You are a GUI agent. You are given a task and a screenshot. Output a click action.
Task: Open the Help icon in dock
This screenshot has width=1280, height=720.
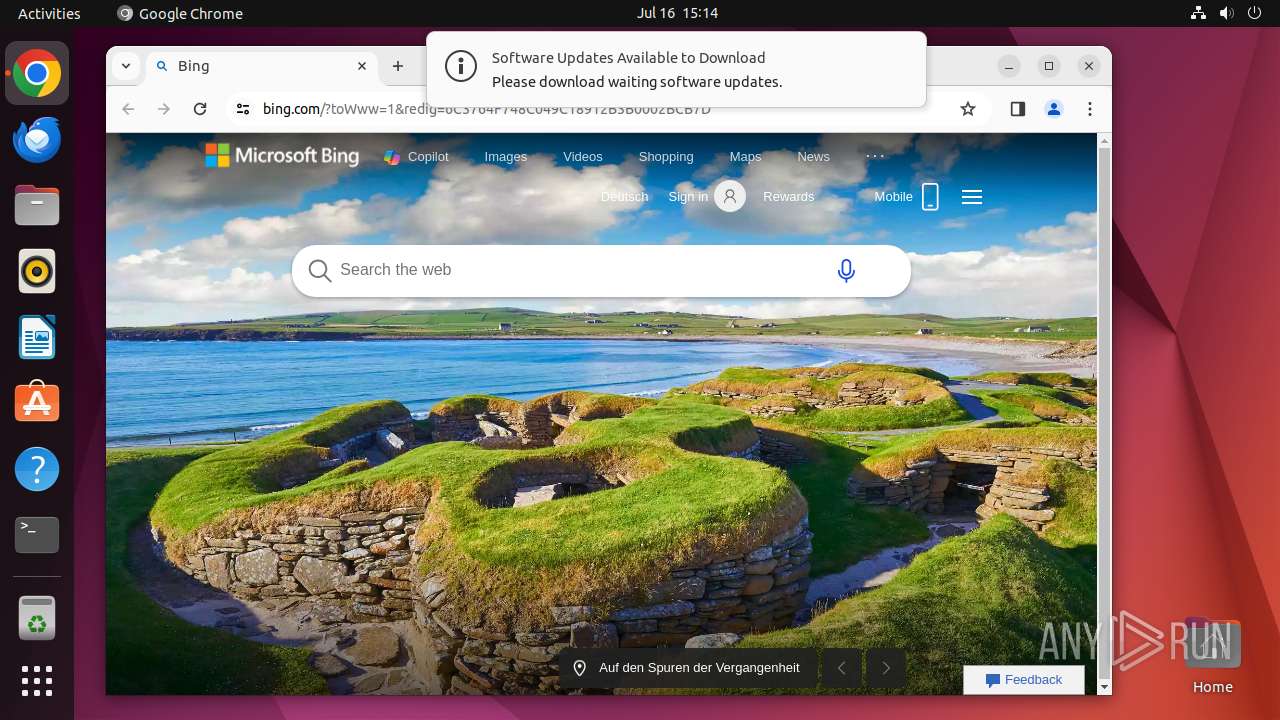(37, 469)
